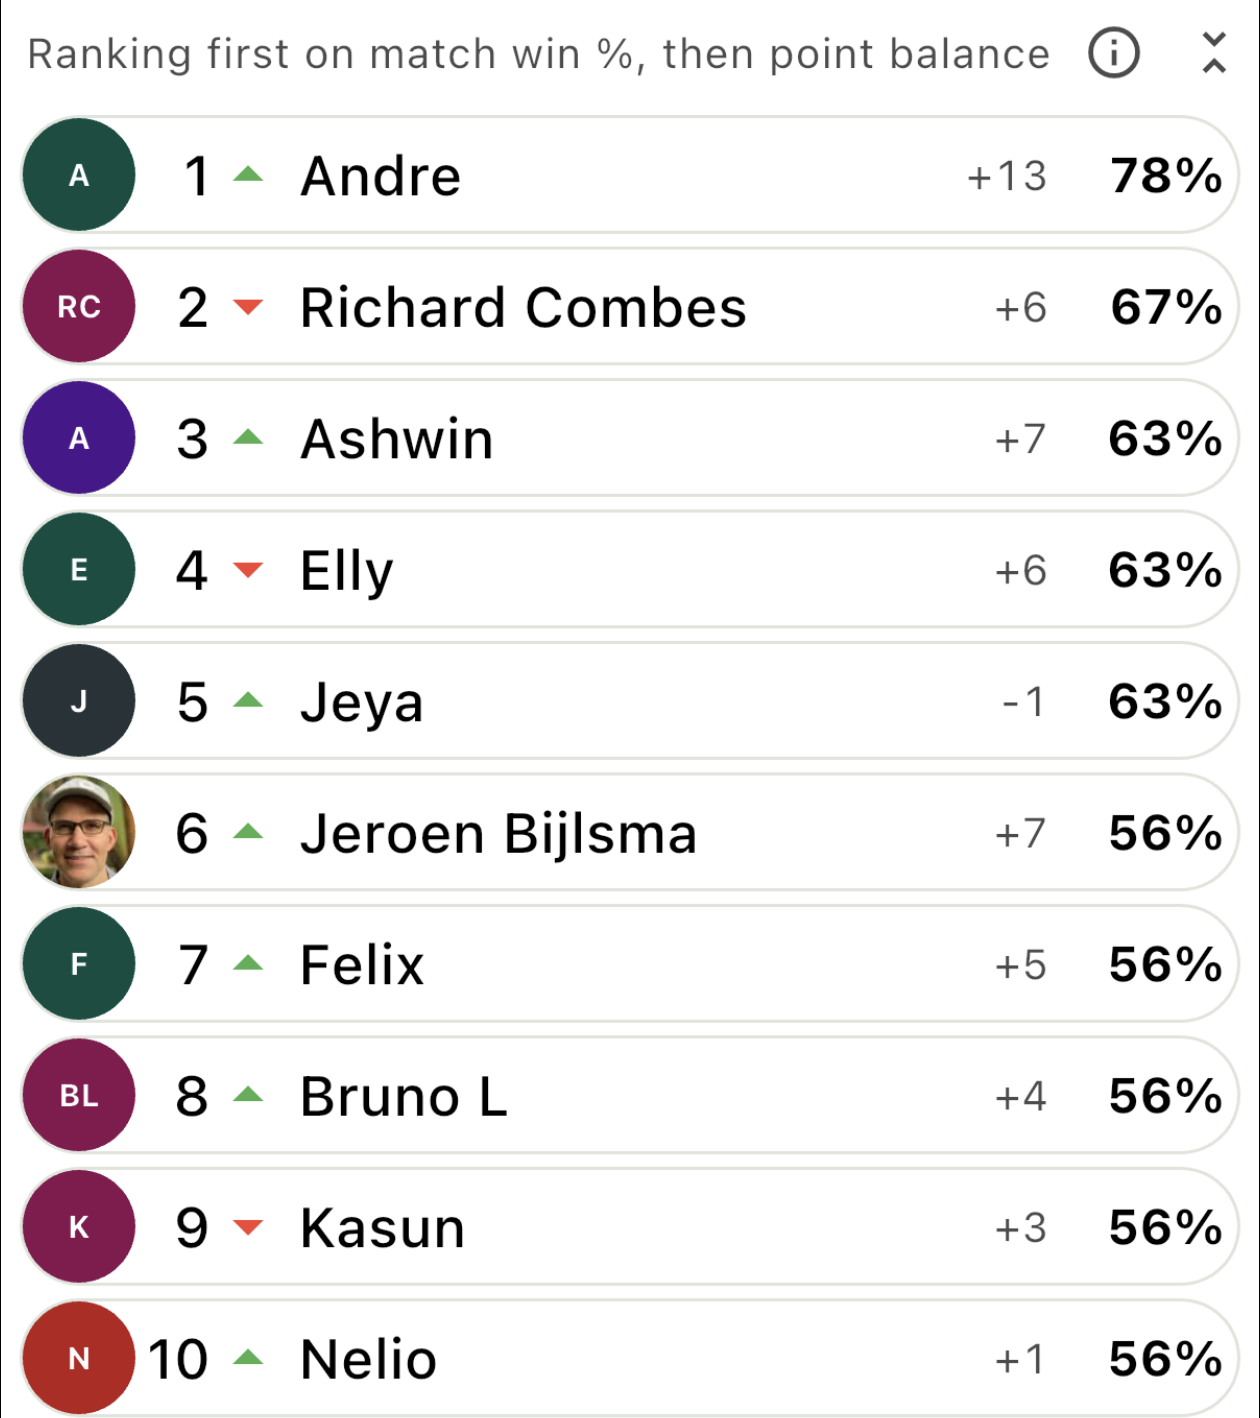1260x1418 pixels.
Task: Select Richard Combes' RC avatar
Action: (78, 306)
